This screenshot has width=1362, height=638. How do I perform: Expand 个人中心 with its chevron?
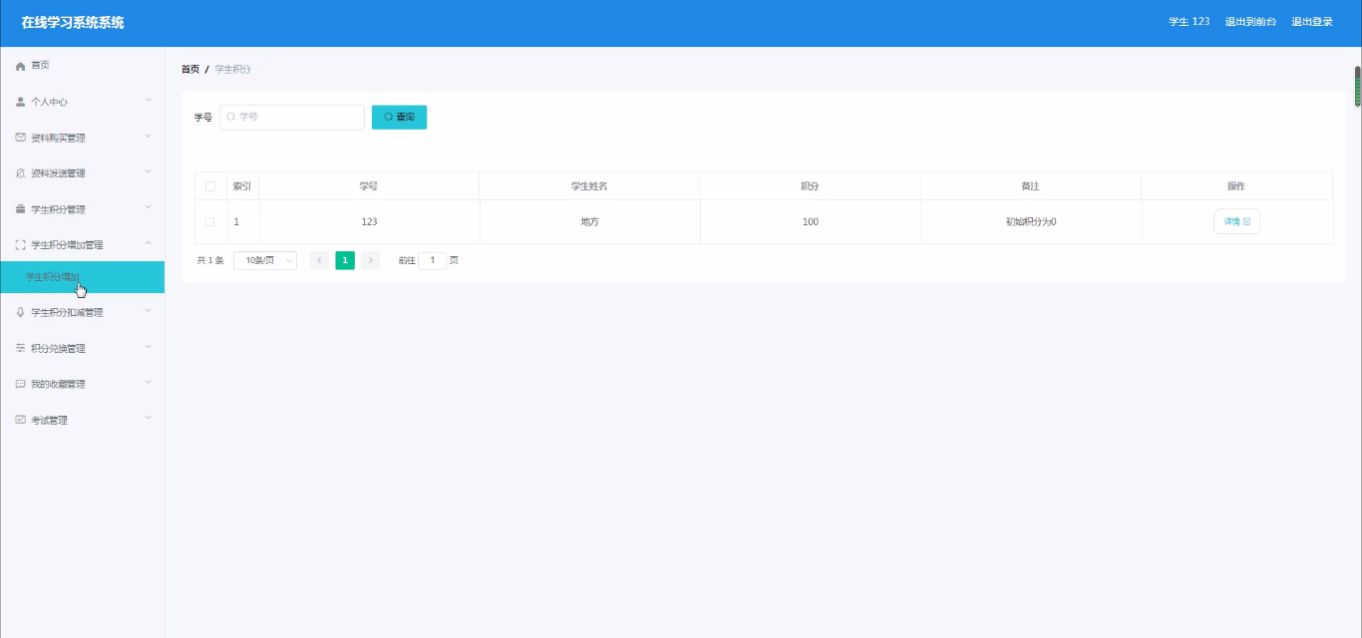(x=148, y=101)
